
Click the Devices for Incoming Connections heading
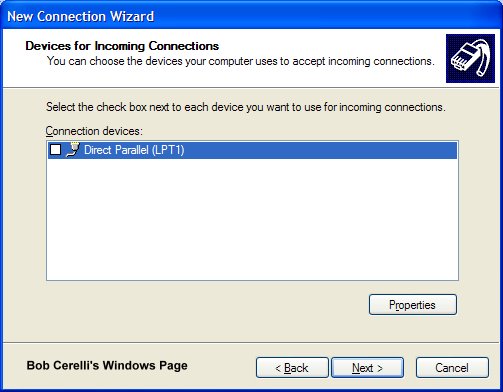pos(122,46)
